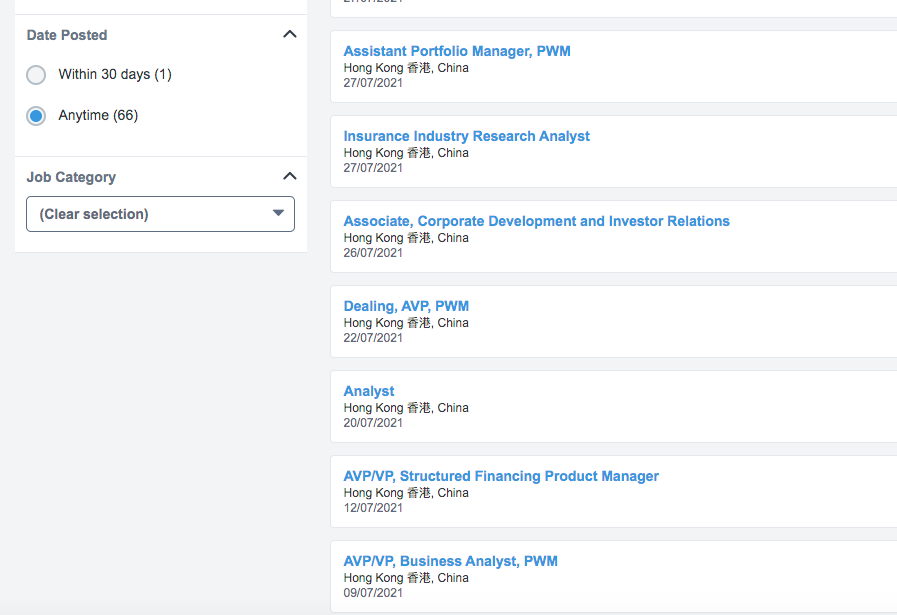Viewport: 897px width, 615px height.
Task: Open the Analyst job listing
Action: (x=369, y=391)
